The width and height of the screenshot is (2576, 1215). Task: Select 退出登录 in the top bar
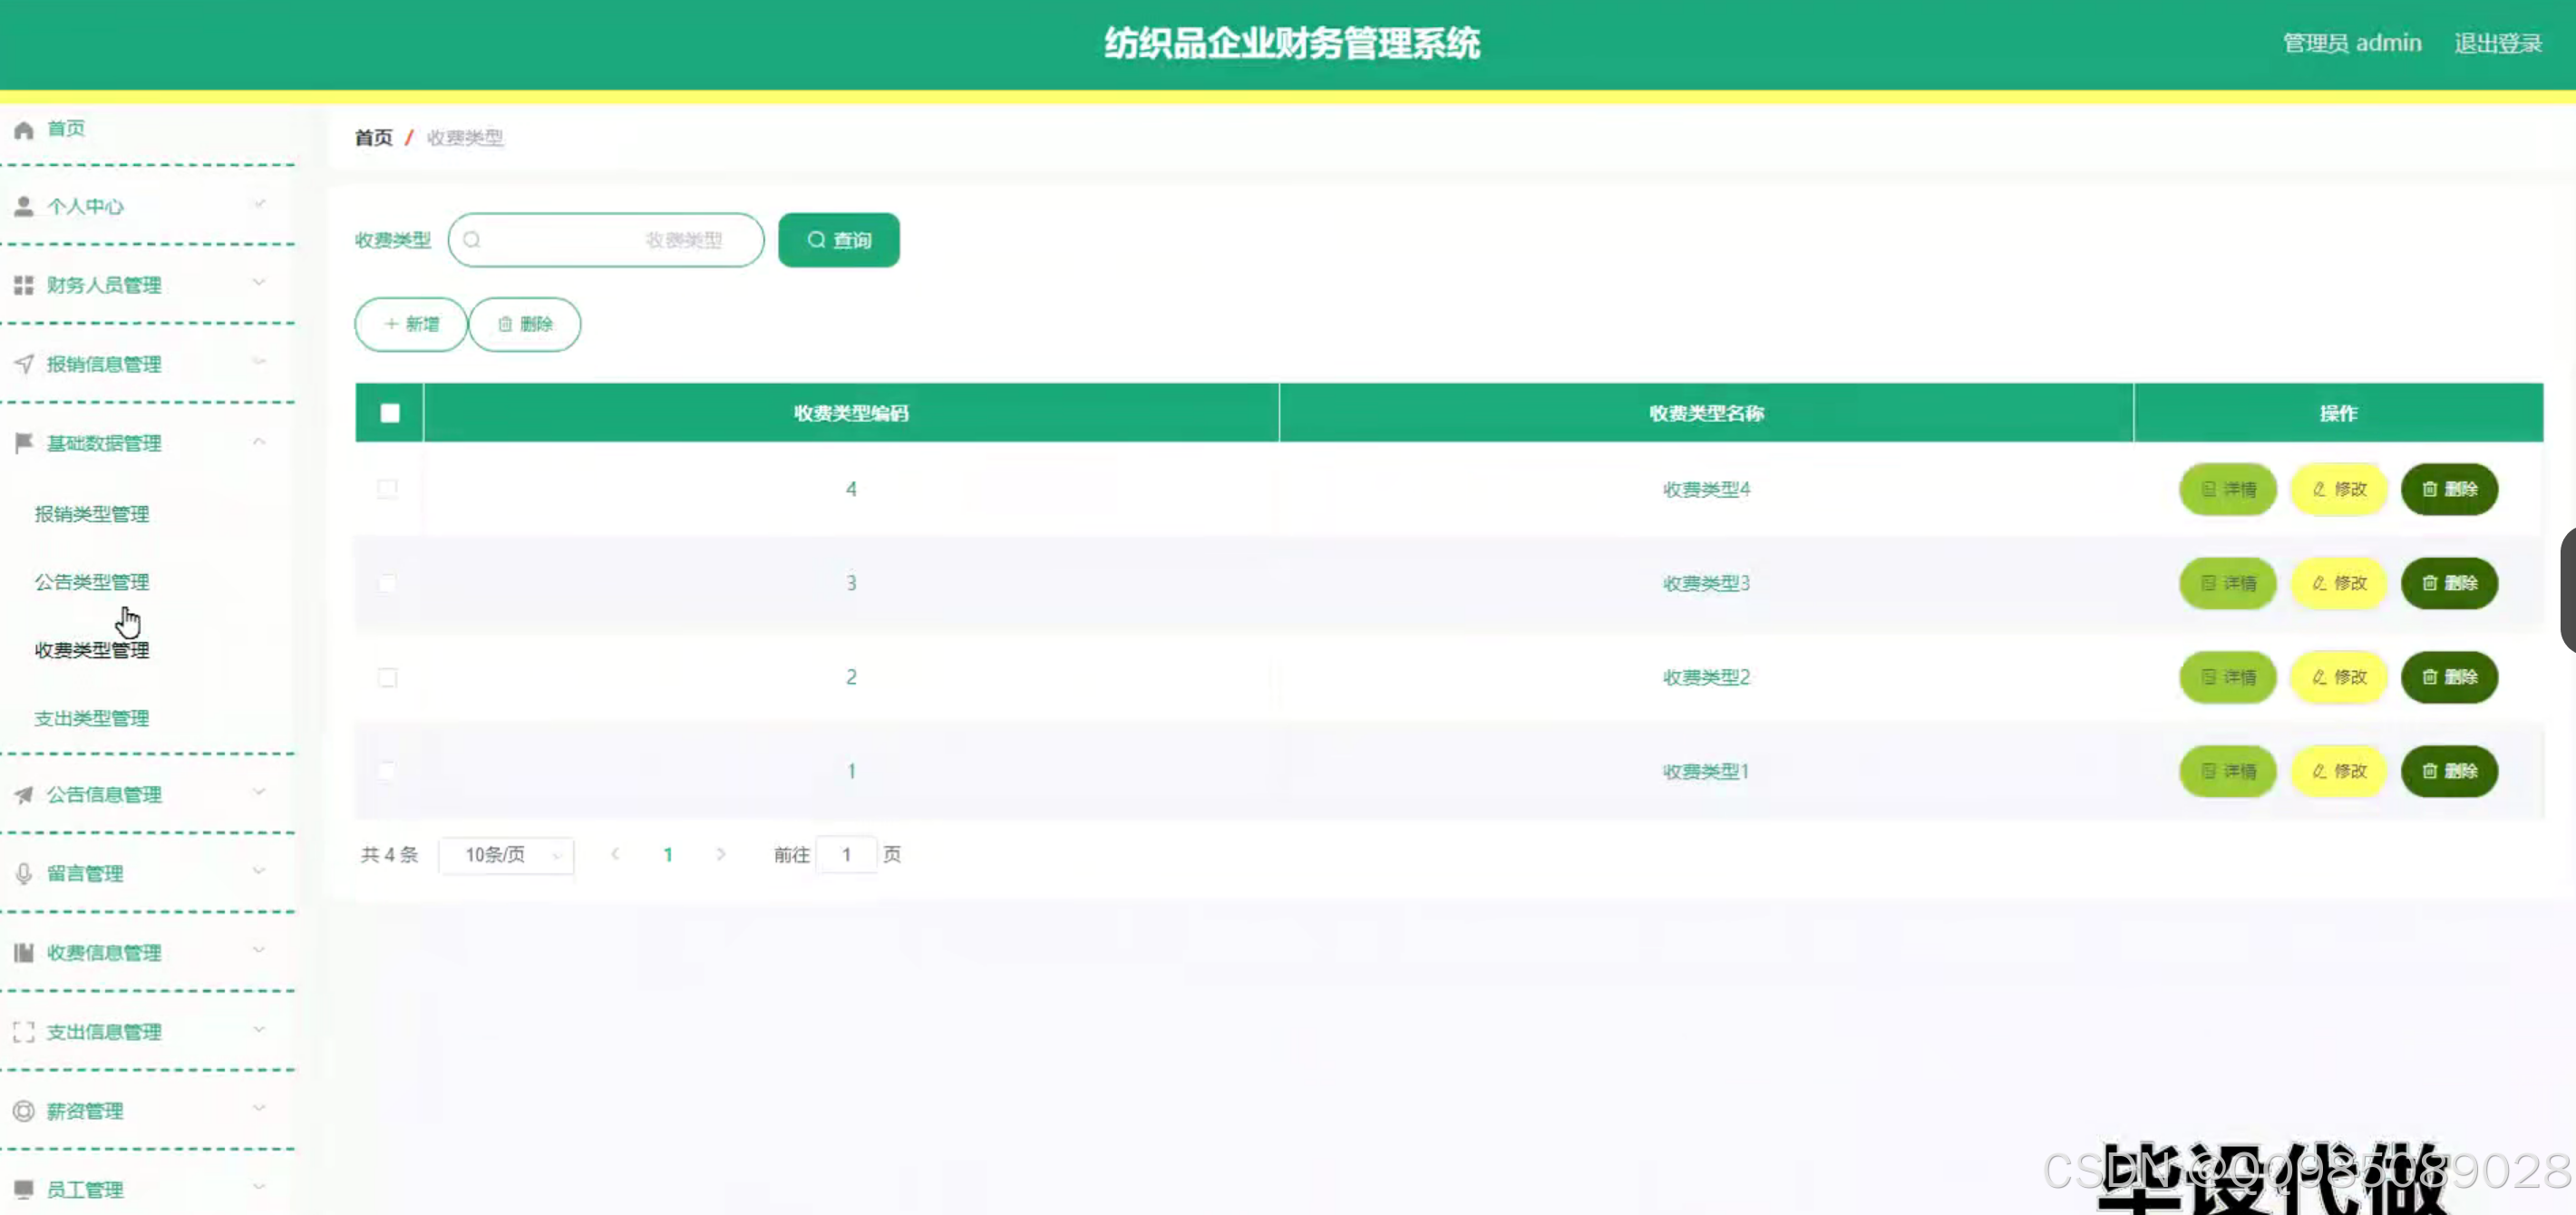[2499, 42]
